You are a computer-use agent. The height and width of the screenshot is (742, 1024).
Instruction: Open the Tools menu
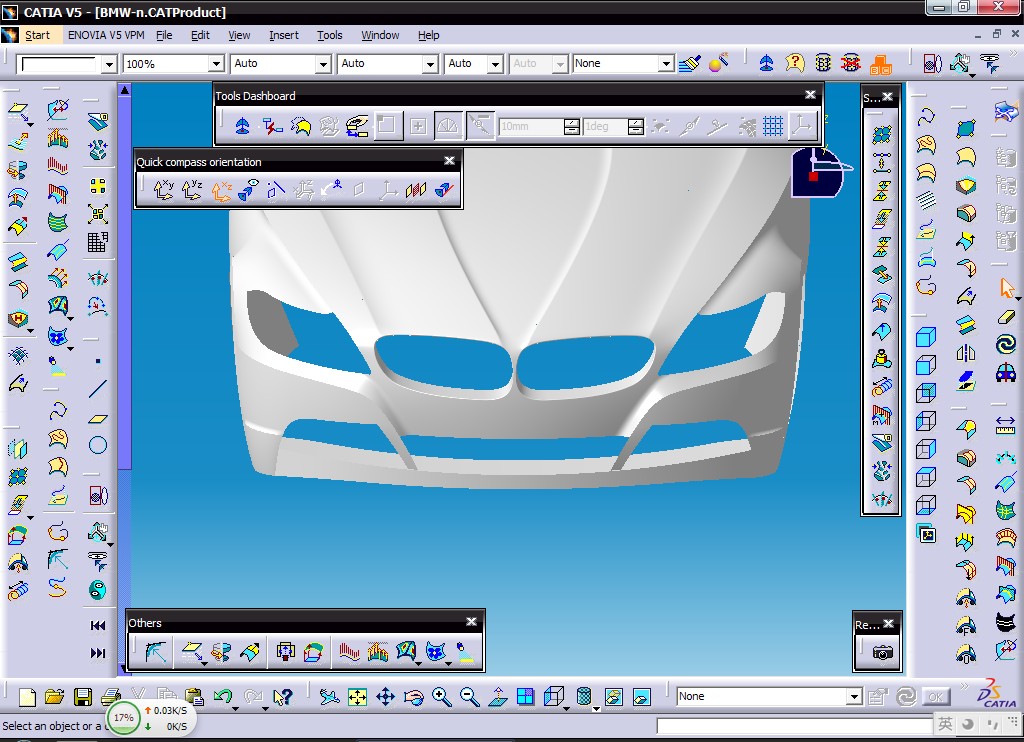[x=330, y=35]
